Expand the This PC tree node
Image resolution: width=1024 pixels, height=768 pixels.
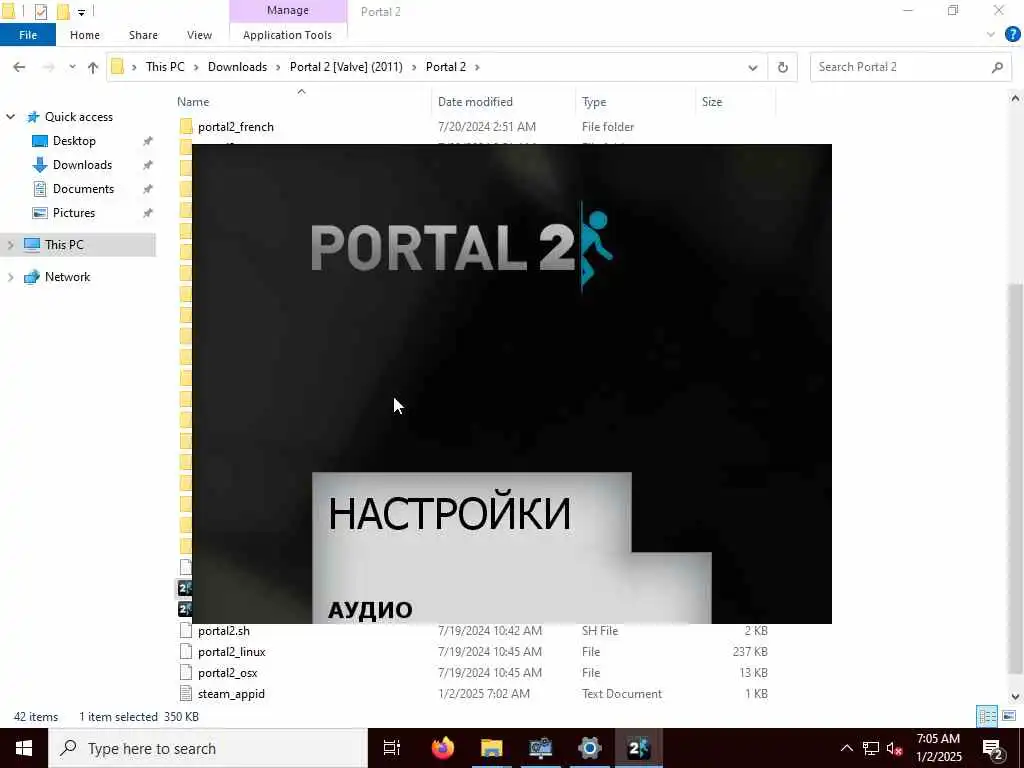[10, 245]
